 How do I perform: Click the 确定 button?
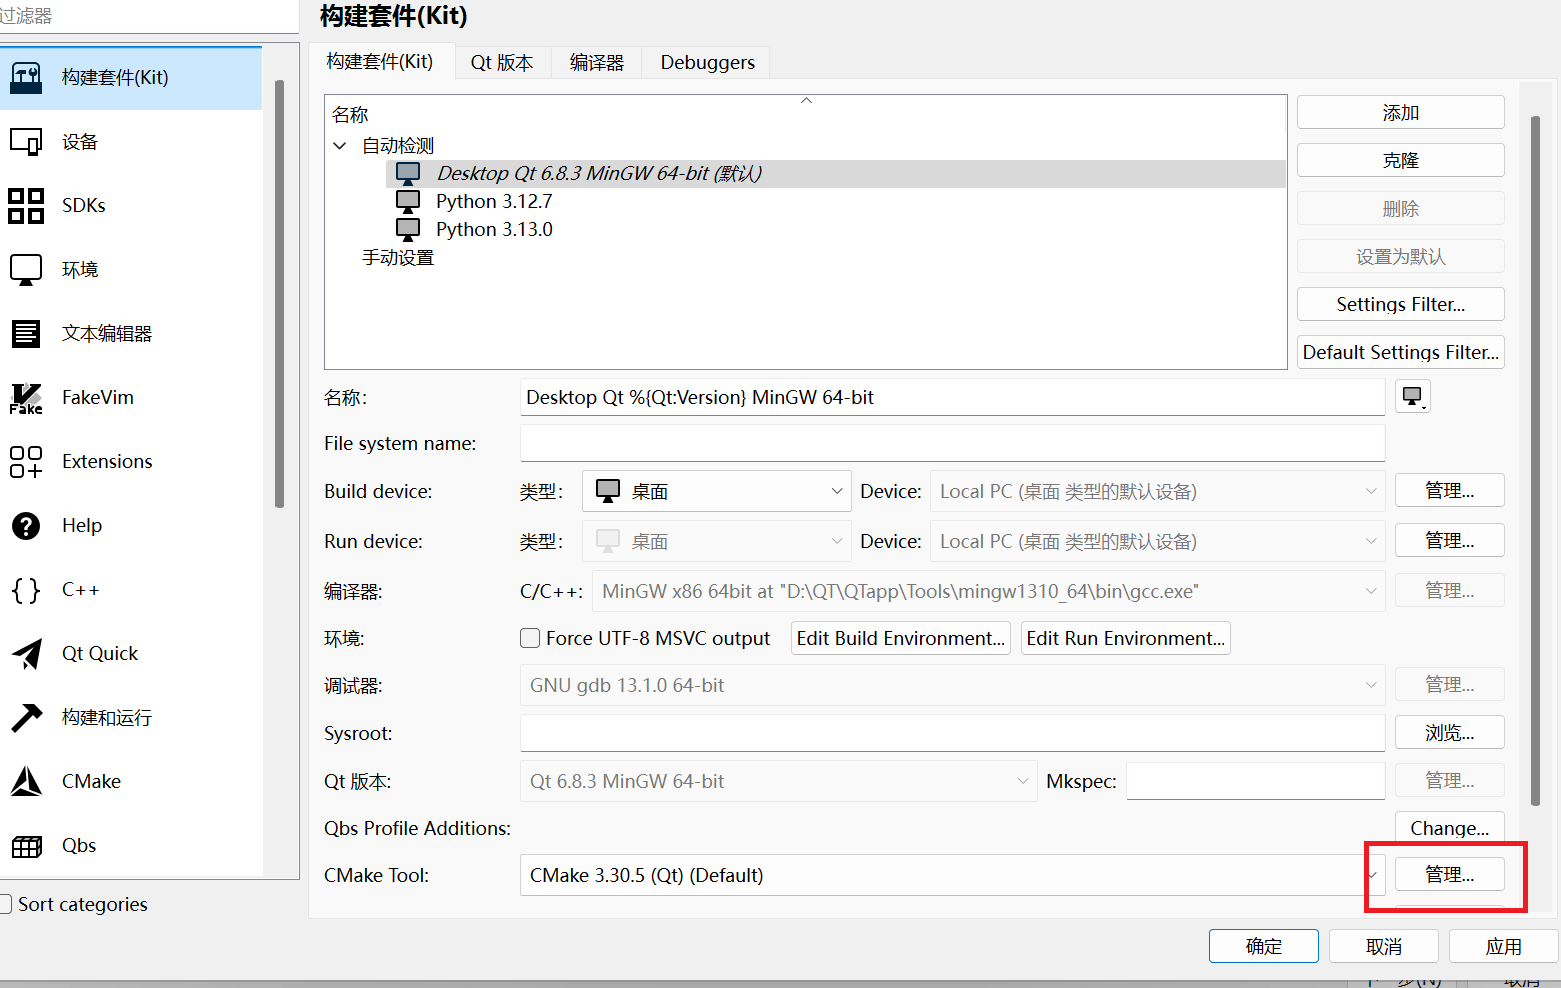(x=1264, y=946)
